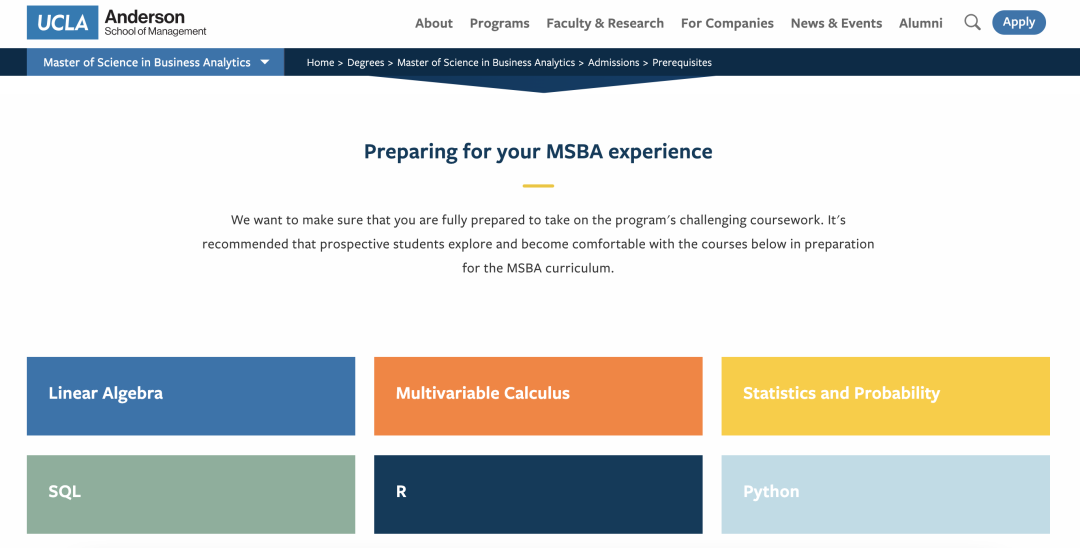The image size is (1080, 548).
Task: Expand the Multivariable Calculus tile
Action: (x=538, y=395)
